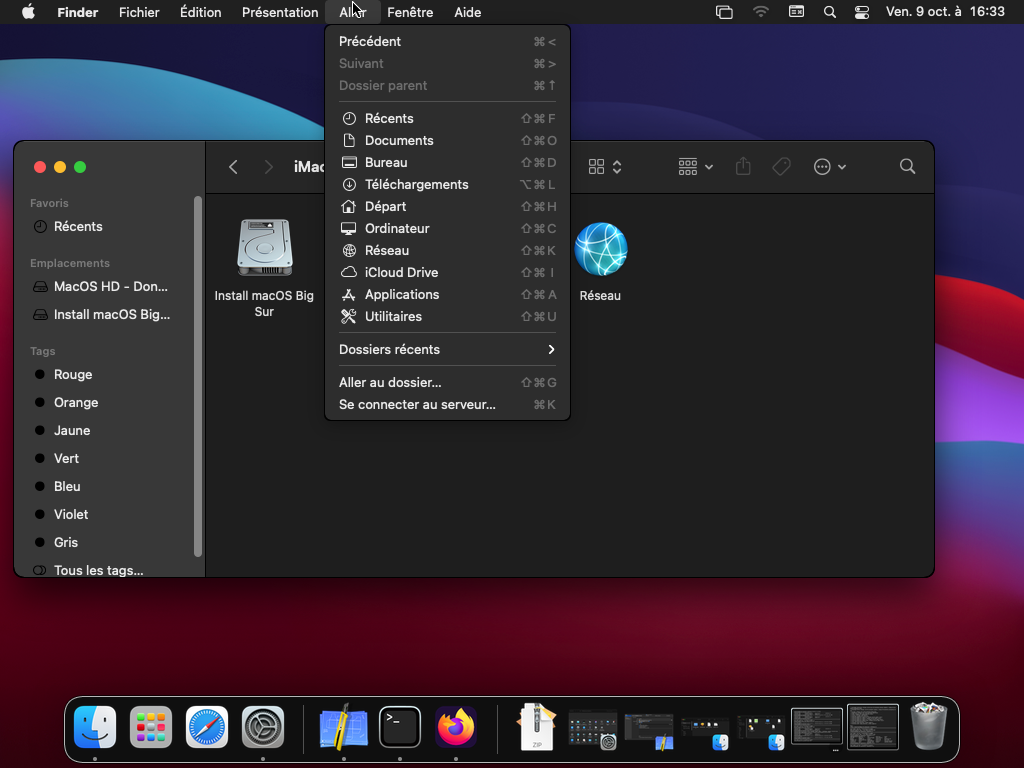Viewport: 1024px width, 768px height.
Task: Open the more actions ellipsis menu
Action: 829,167
